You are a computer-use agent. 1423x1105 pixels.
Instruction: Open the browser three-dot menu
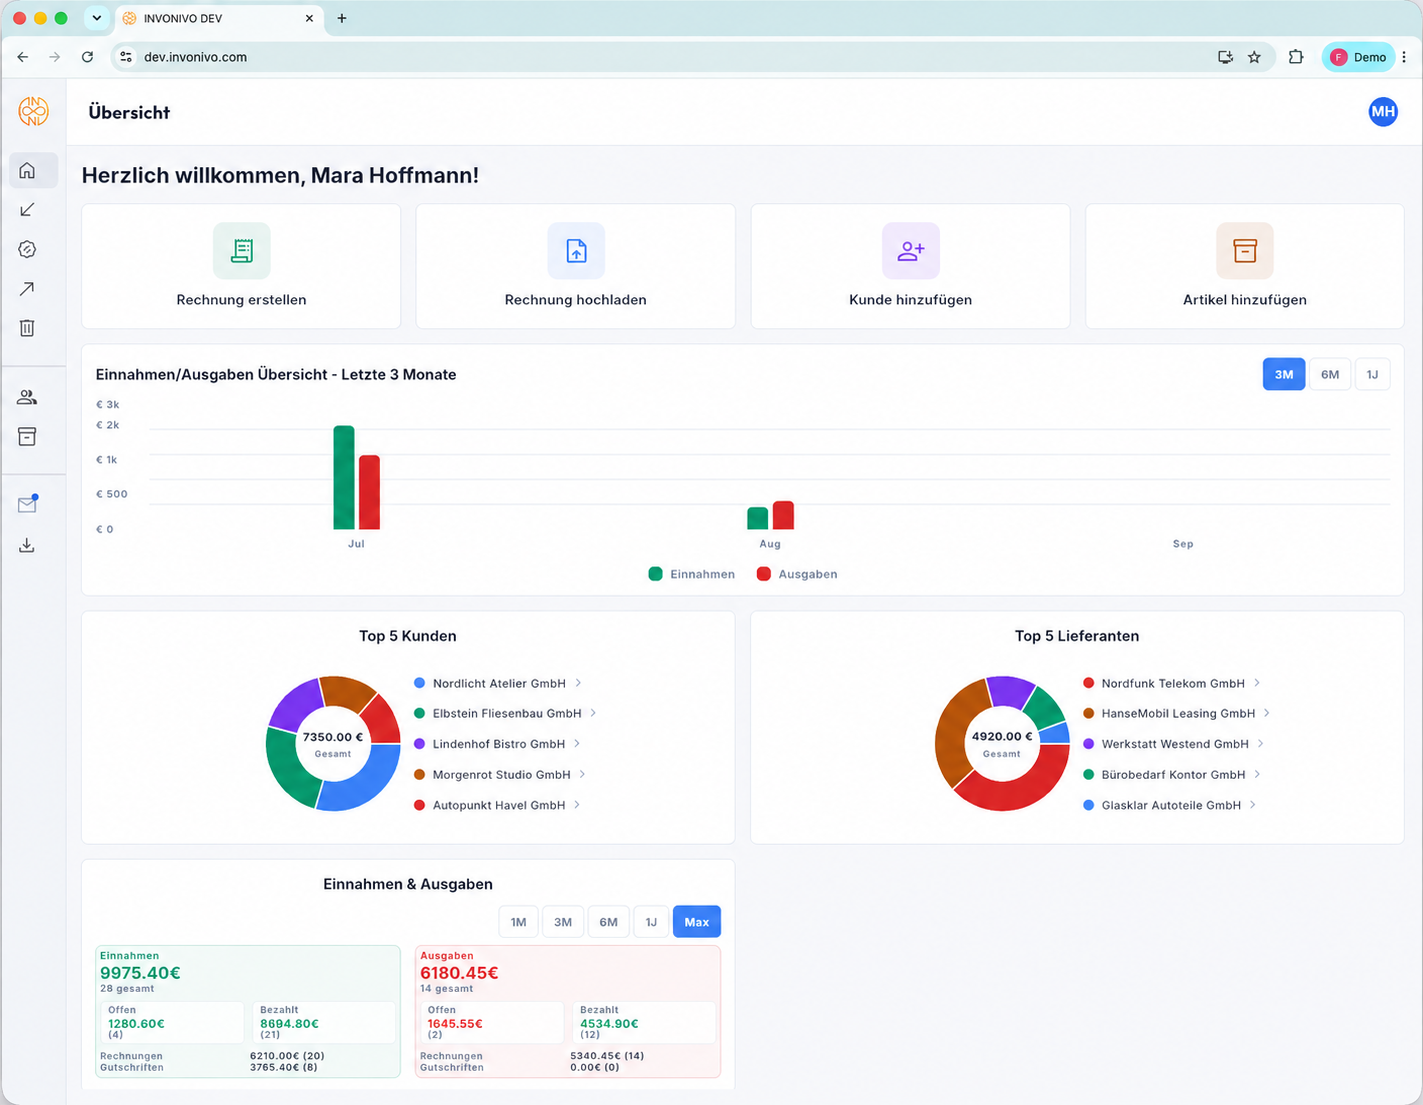point(1404,57)
